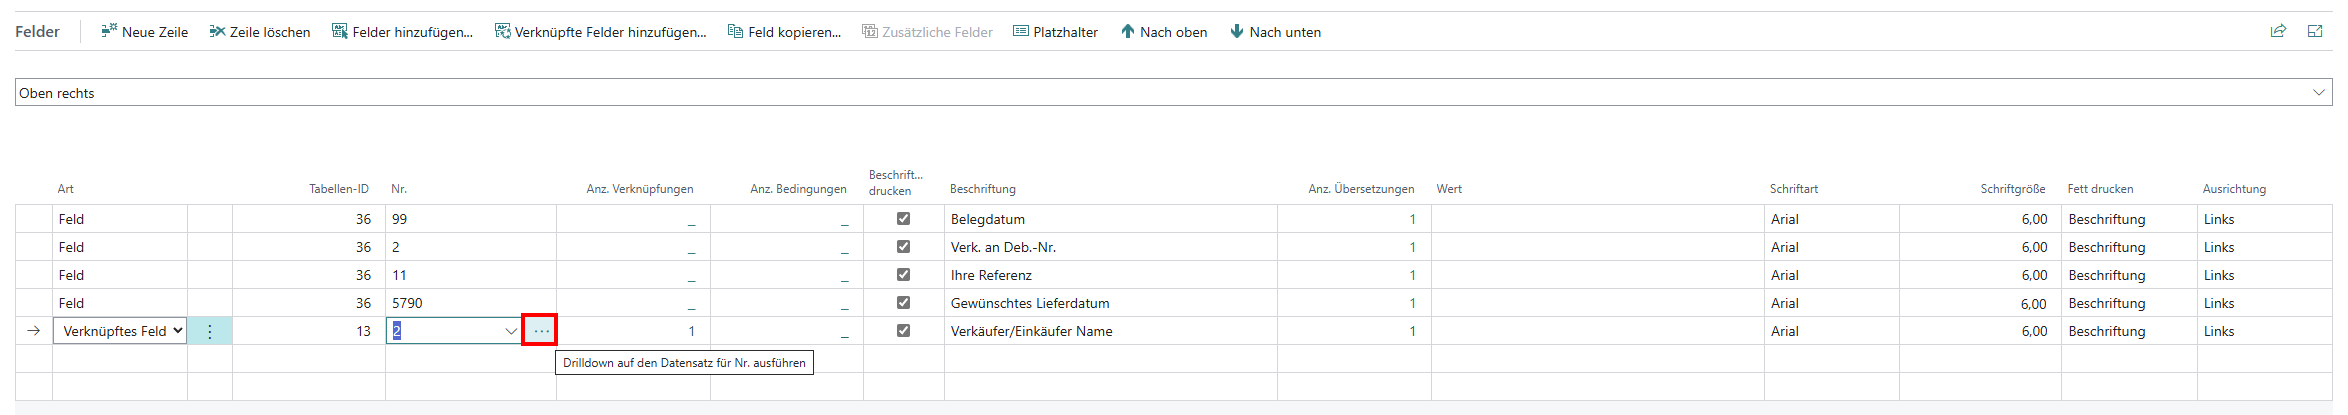Click Nach oben label

coord(1173,32)
